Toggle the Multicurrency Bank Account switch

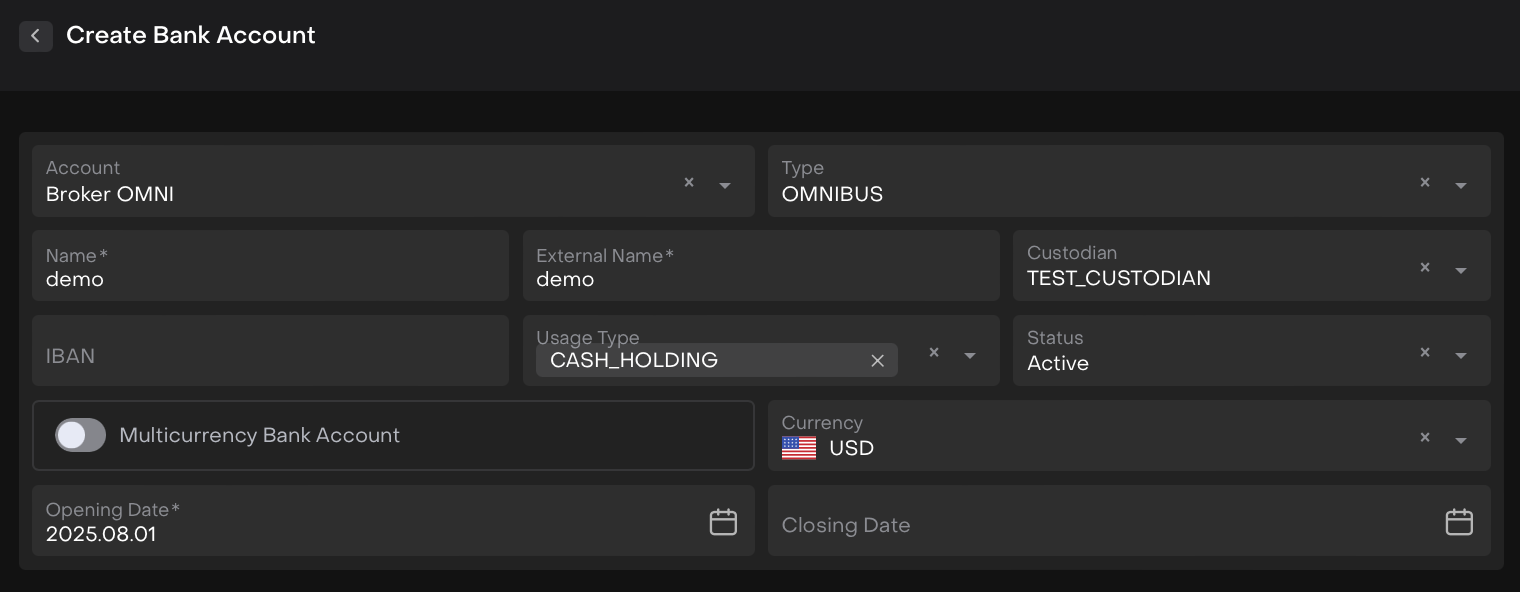(x=81, y=435)
